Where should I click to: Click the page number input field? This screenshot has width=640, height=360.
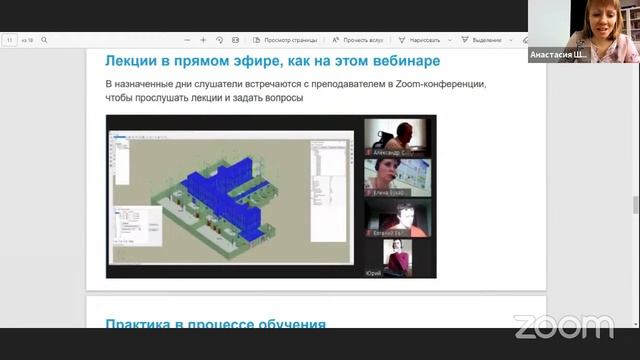coord(9,40)
